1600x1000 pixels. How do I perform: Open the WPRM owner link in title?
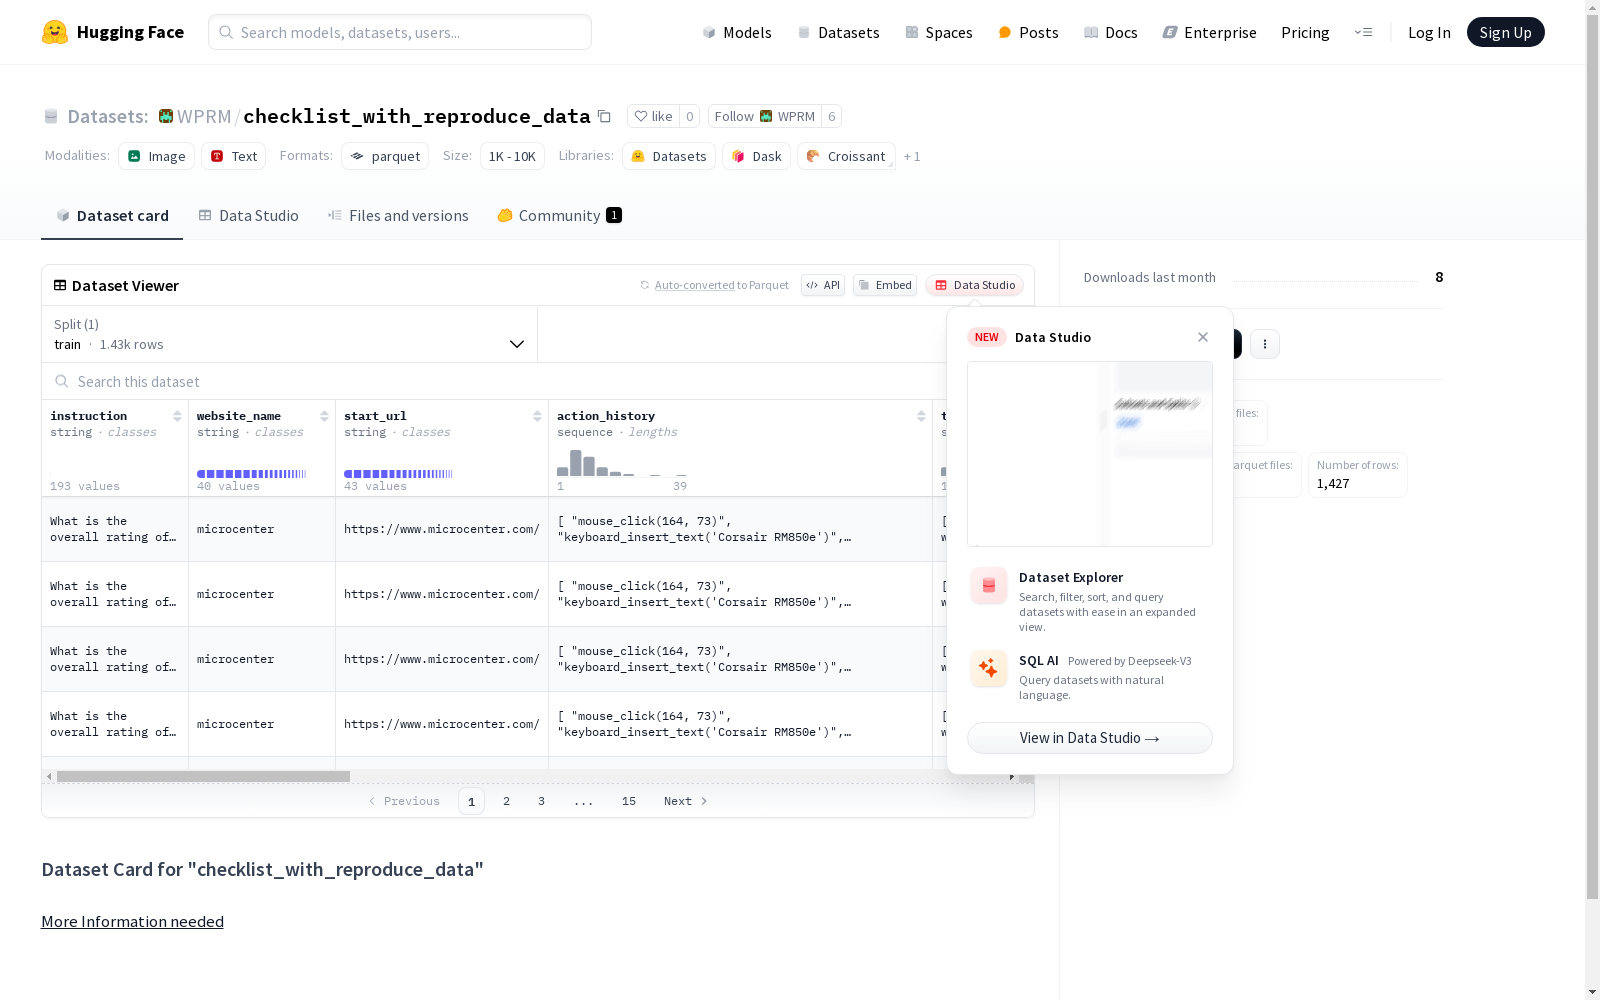(204, 116)
